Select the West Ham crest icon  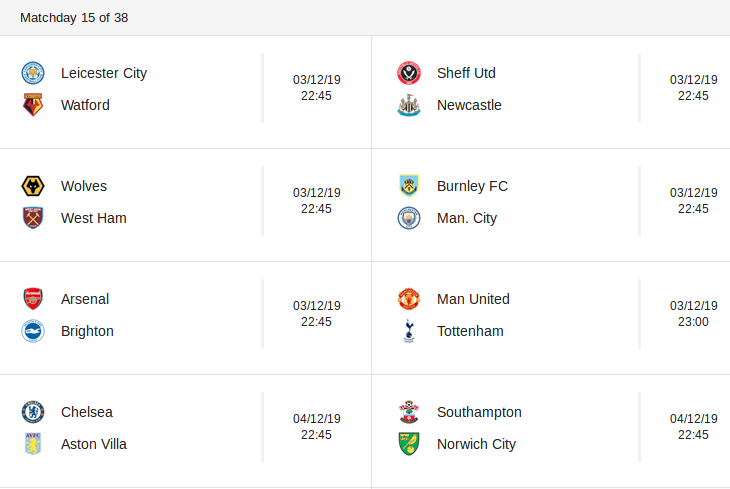point(33,218)
